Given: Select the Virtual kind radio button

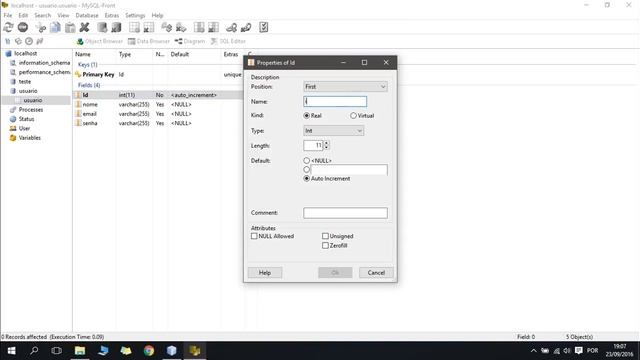Looking at the screenshot, I should (x=353, y=116).
